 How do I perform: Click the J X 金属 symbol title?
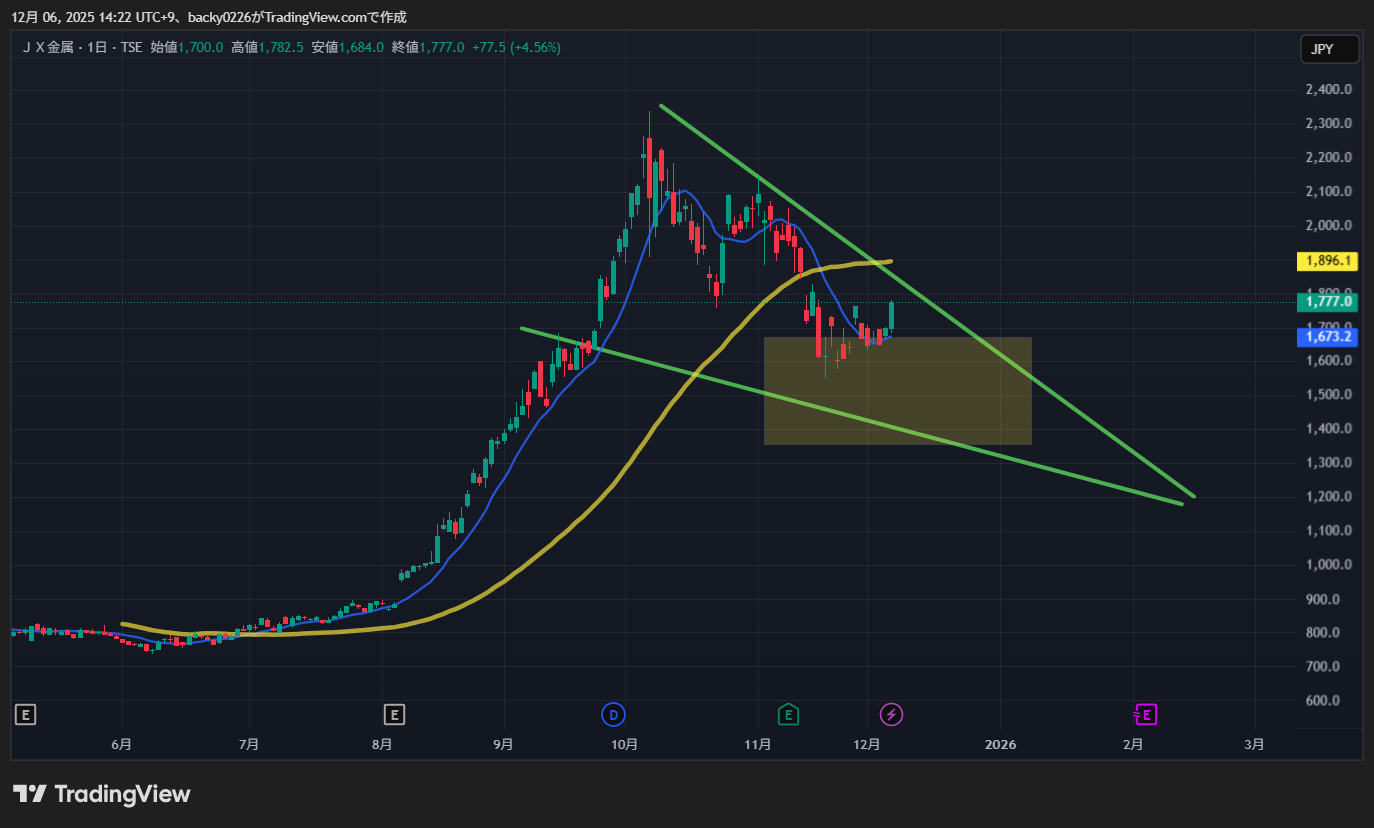coord(51,47)
